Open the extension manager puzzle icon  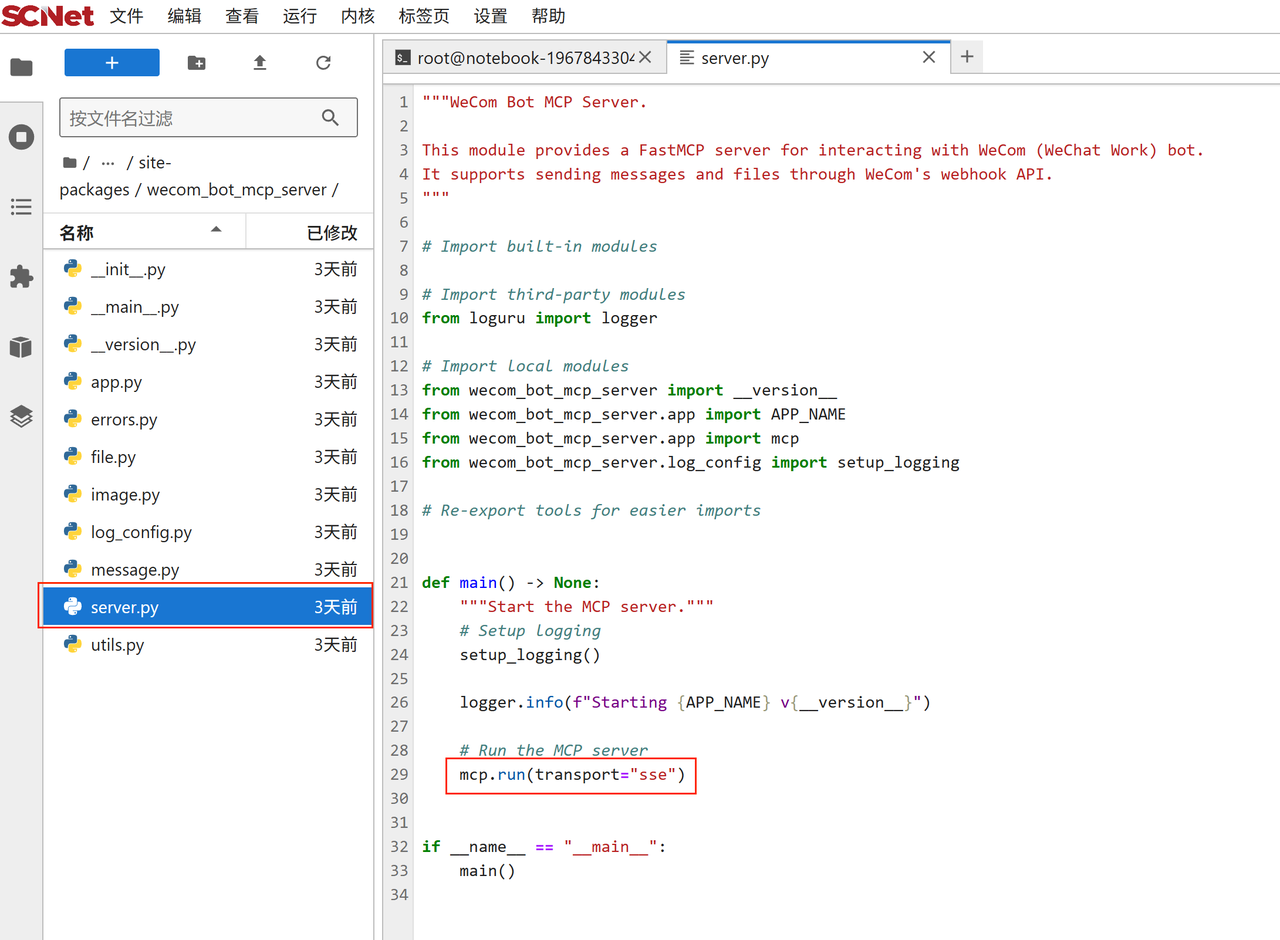coord(21,277)
